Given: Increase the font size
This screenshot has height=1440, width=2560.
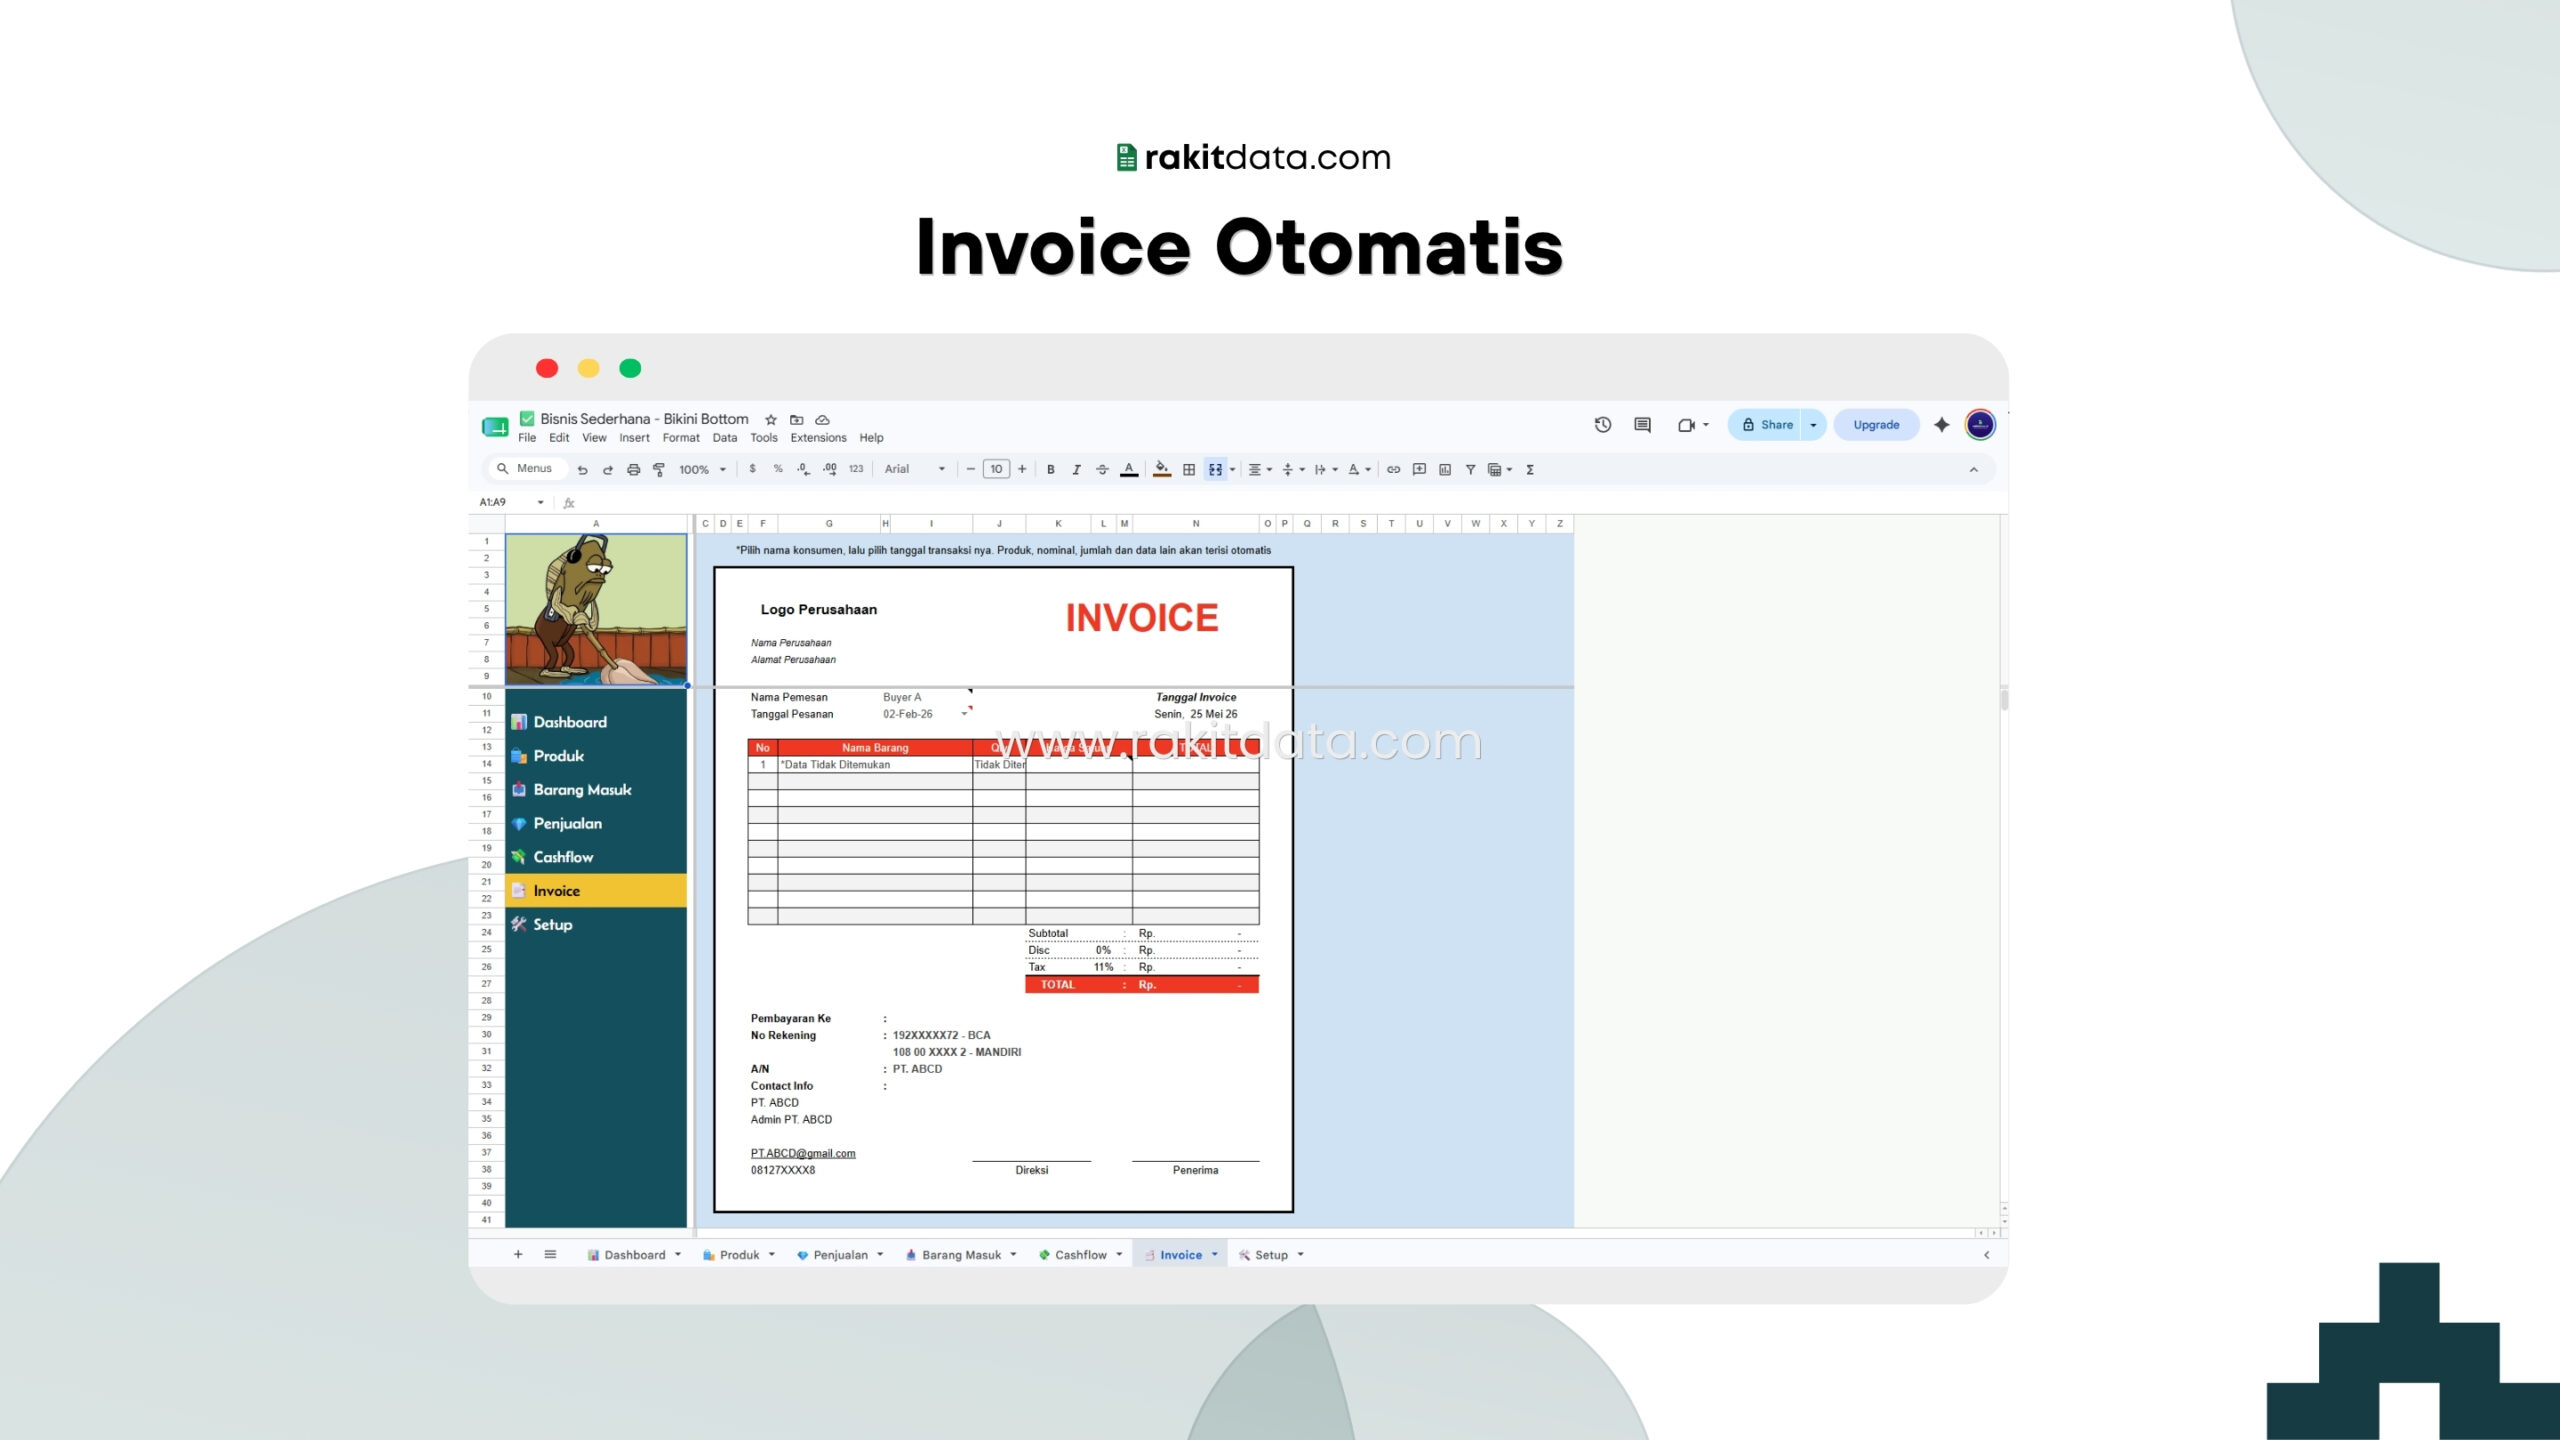Looking at the screenshot, I should tap(1022, 469).
